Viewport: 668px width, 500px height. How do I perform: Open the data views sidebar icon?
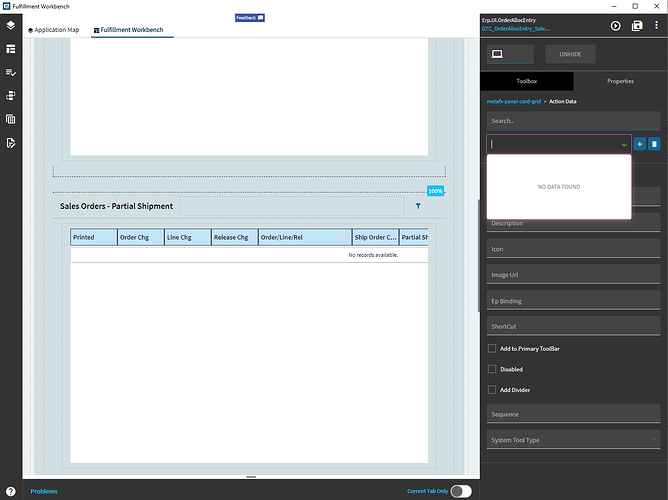[x=11, y=96]
